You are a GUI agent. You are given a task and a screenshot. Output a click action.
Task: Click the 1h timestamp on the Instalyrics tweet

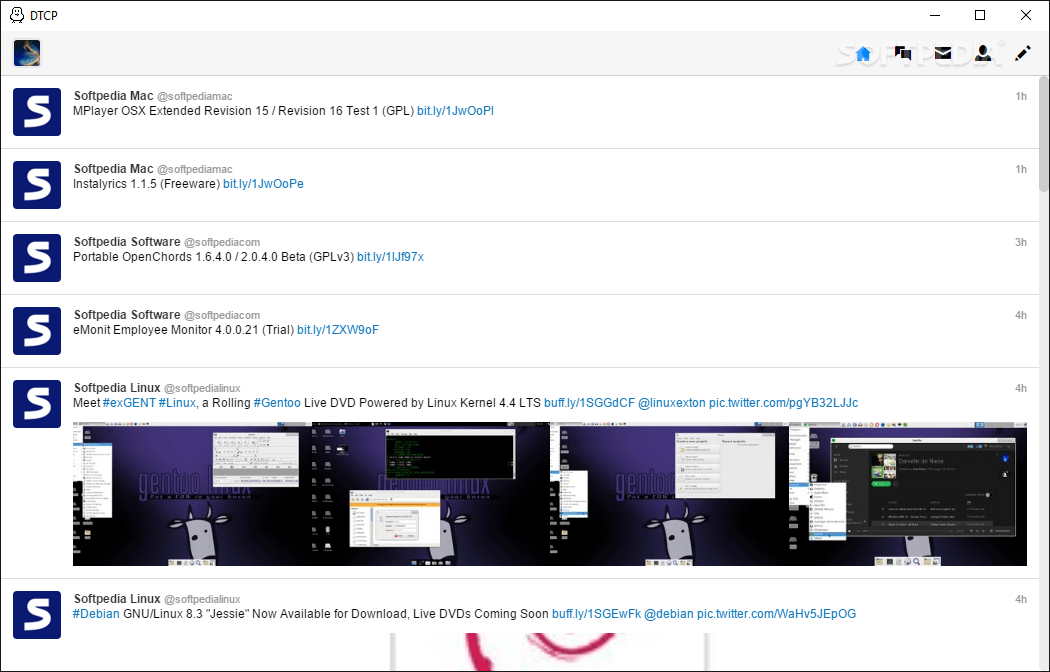click(1021, 169)
